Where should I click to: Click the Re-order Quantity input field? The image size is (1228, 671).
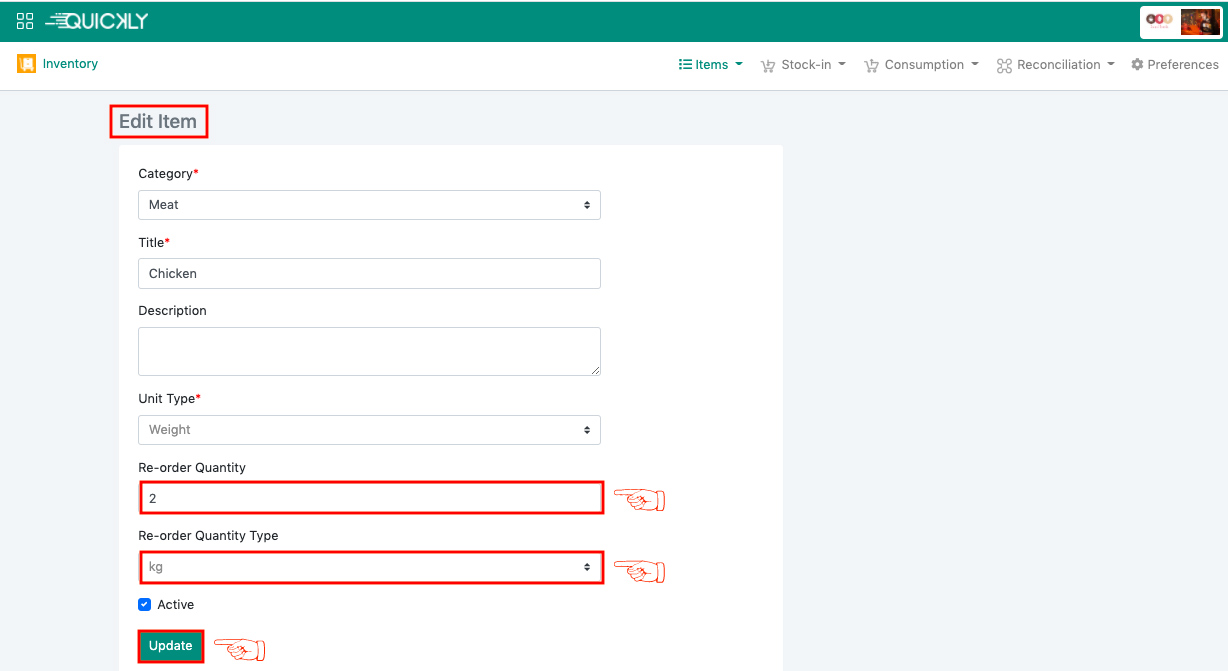coord(371,498)
